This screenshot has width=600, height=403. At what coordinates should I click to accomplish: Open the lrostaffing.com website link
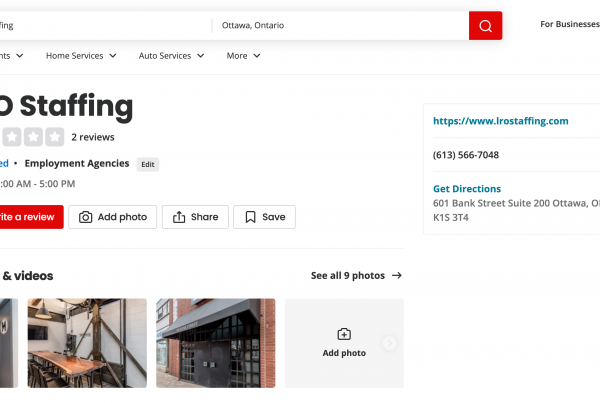coord(500,121)
